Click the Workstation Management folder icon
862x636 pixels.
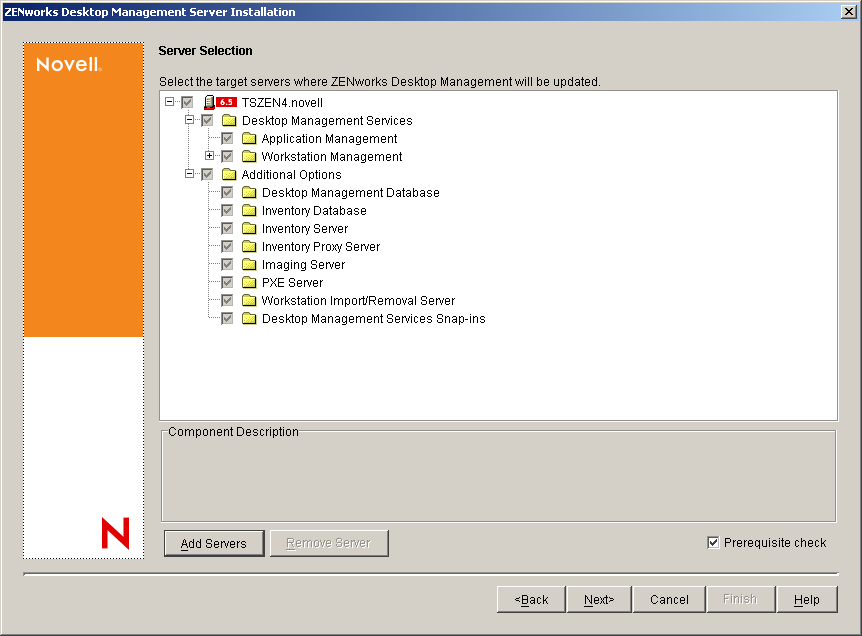(x=249, y=157)
